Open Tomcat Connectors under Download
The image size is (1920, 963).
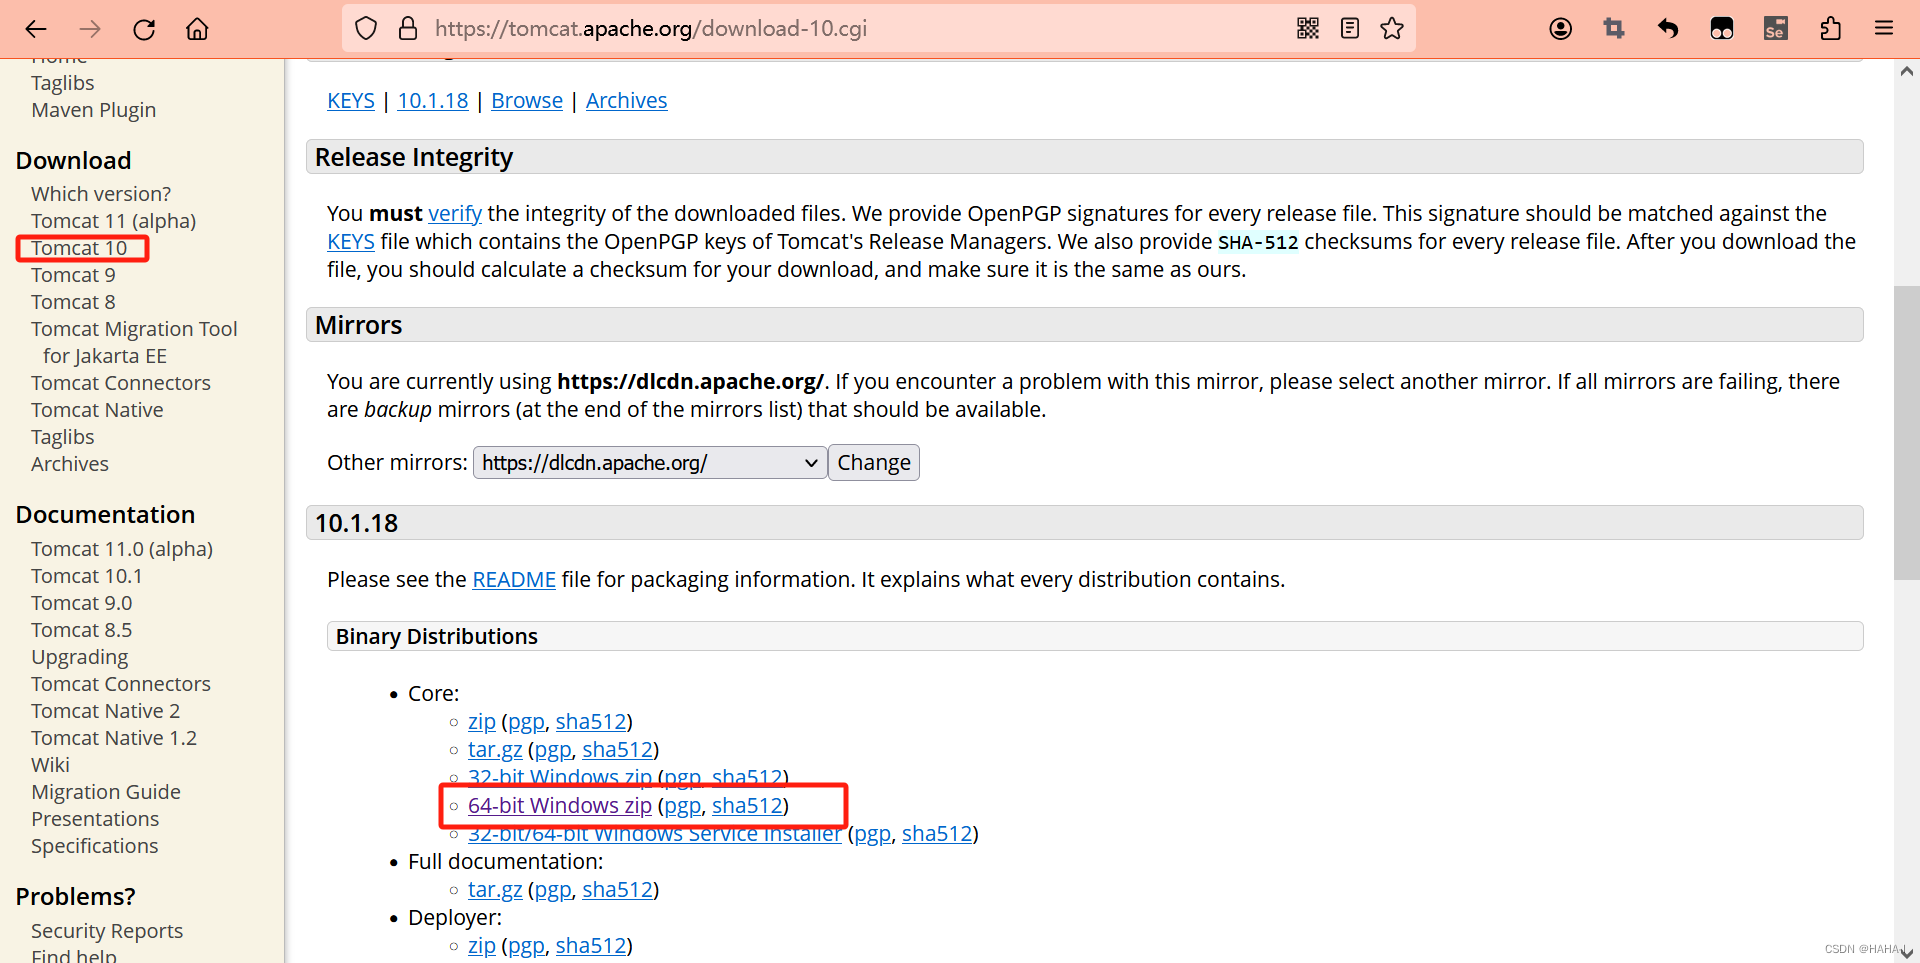121,383
